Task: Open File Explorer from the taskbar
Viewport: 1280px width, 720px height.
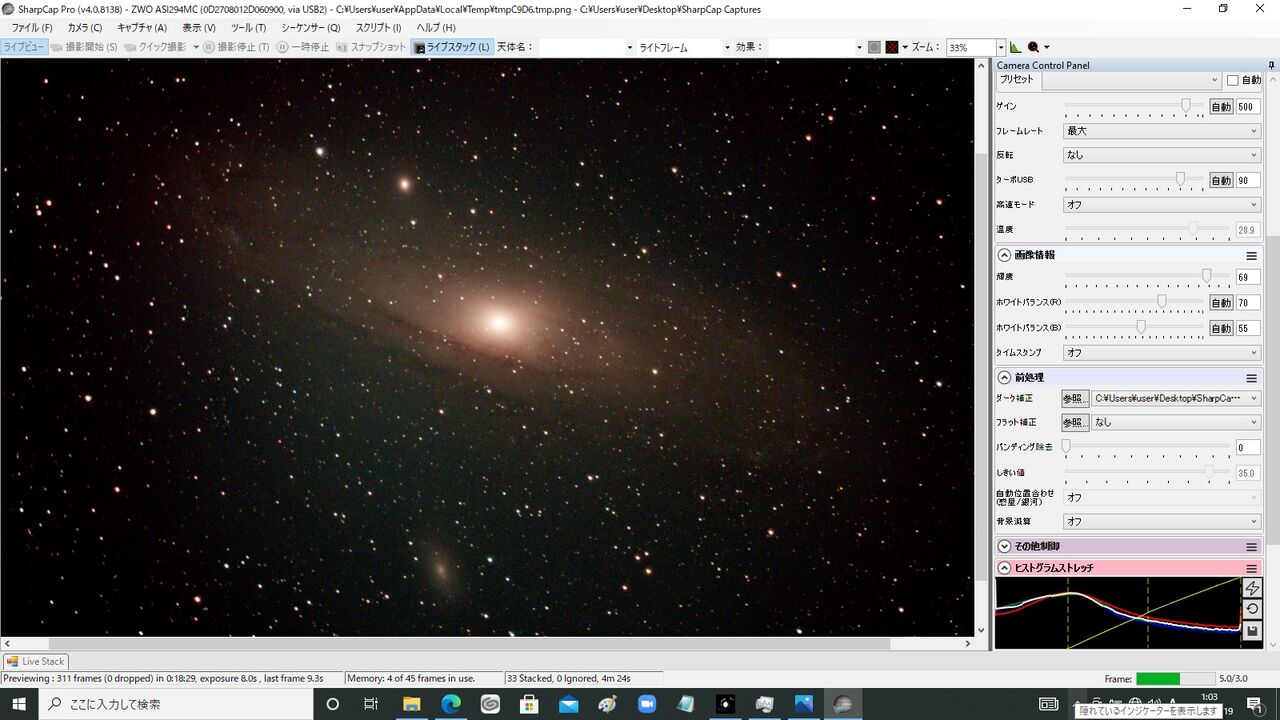Action: click(411, 704)
